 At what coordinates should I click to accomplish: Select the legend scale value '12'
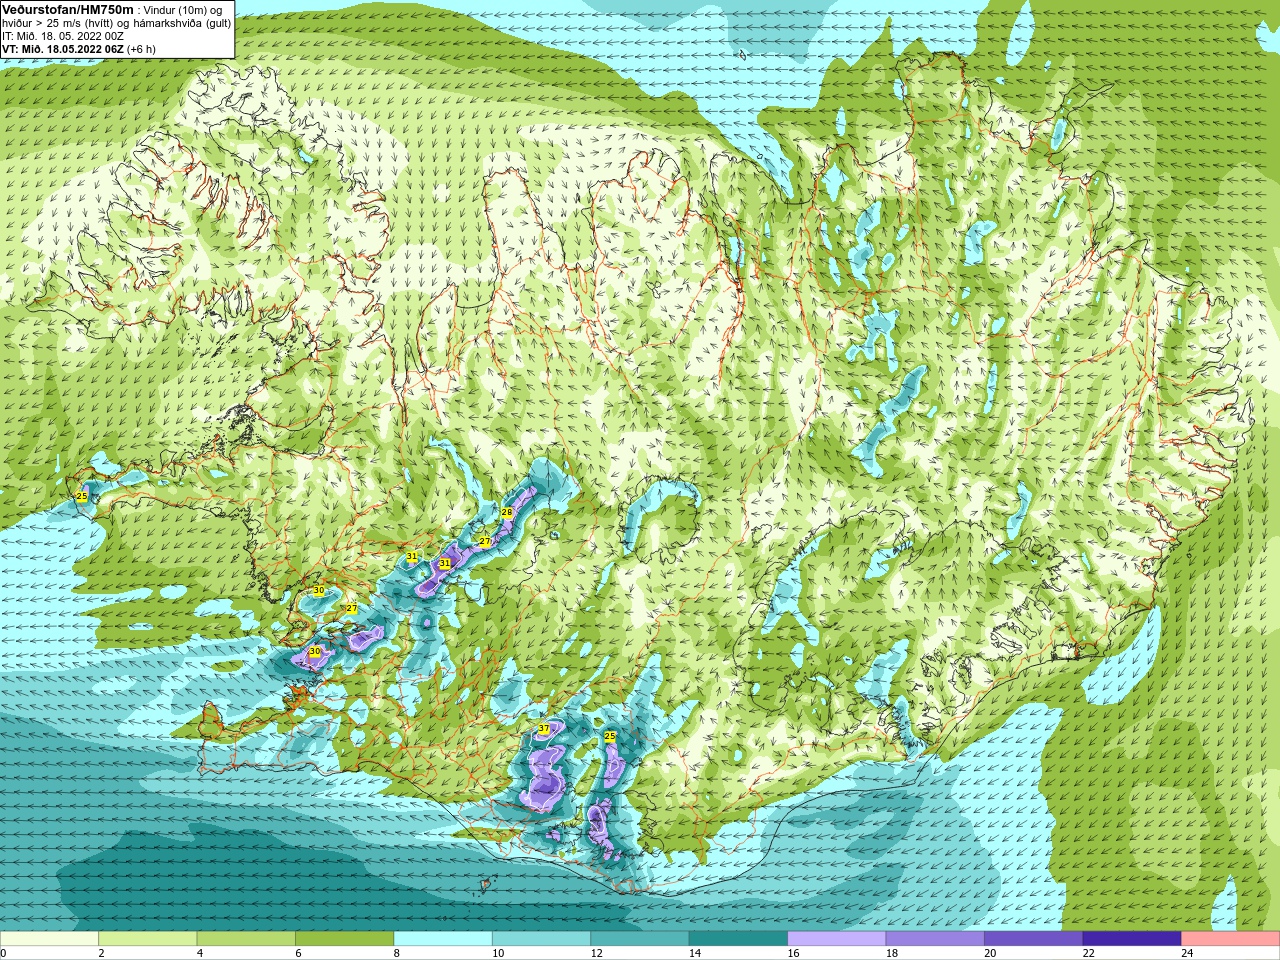coord(596,953)
